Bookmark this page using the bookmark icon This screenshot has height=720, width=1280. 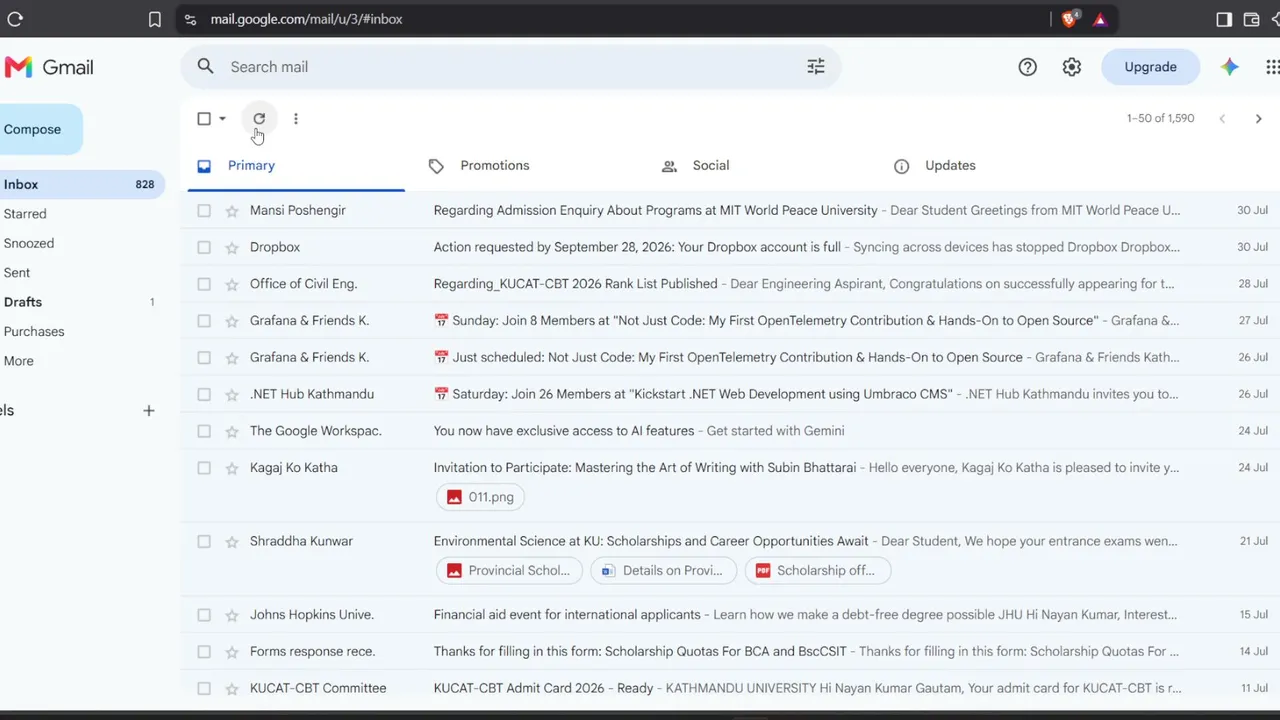[155, 19]
